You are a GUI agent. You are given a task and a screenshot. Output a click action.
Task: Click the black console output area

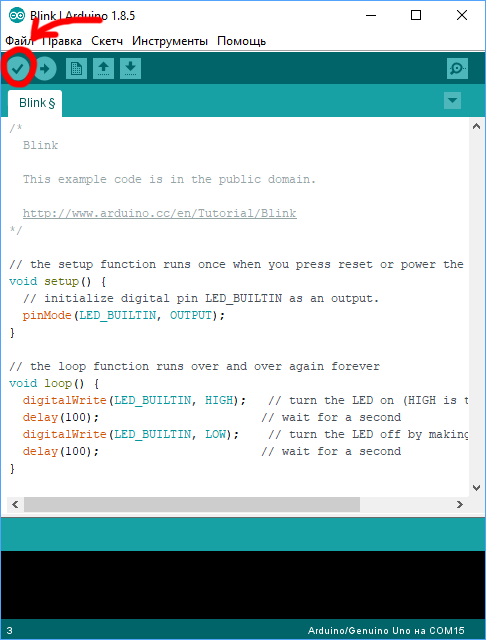[243, 584]
